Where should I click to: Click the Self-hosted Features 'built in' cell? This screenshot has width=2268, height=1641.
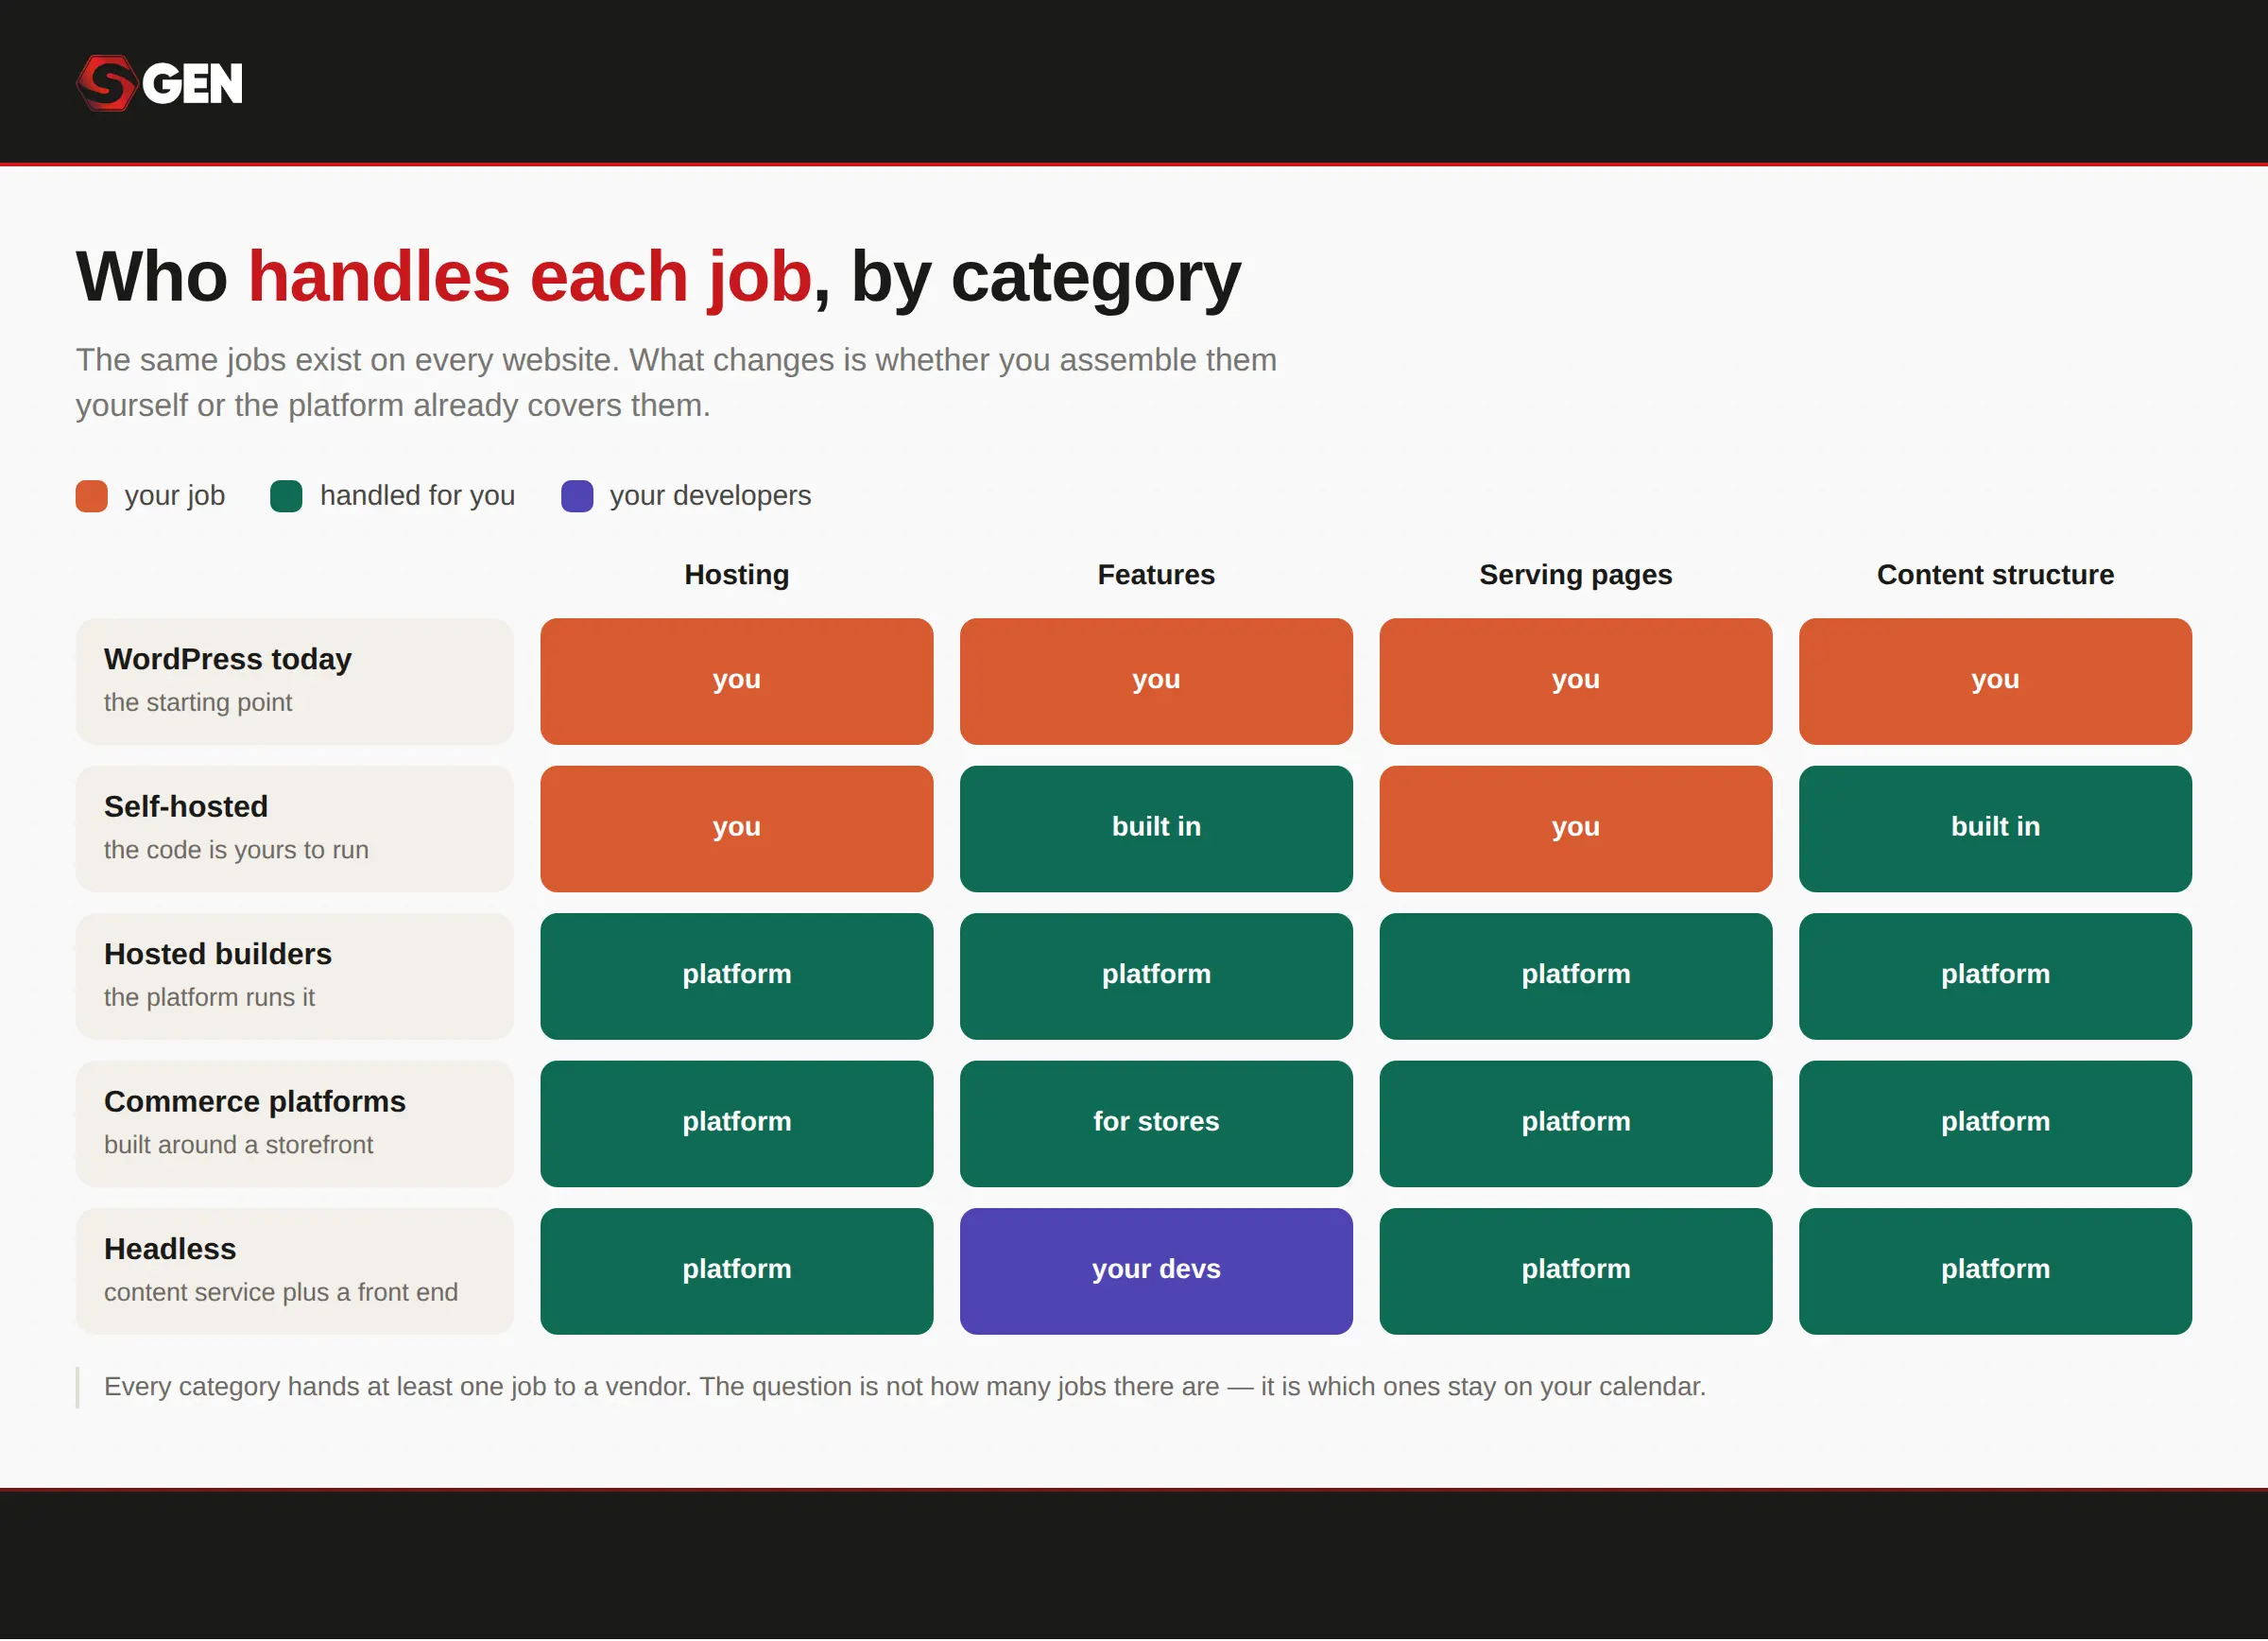pyautogui.click(x=1156, y=829)
